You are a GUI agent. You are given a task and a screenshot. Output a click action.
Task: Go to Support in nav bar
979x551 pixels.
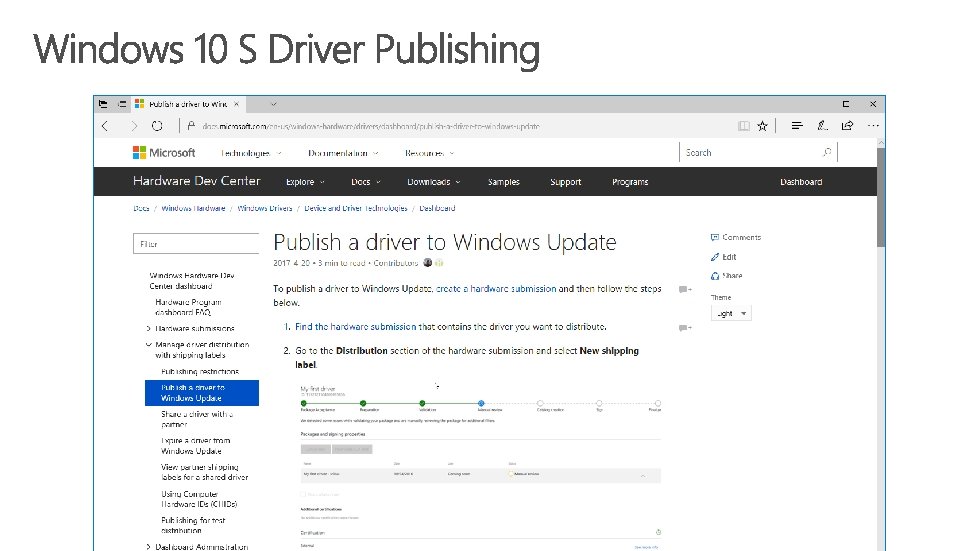click(x=566, y=182)
